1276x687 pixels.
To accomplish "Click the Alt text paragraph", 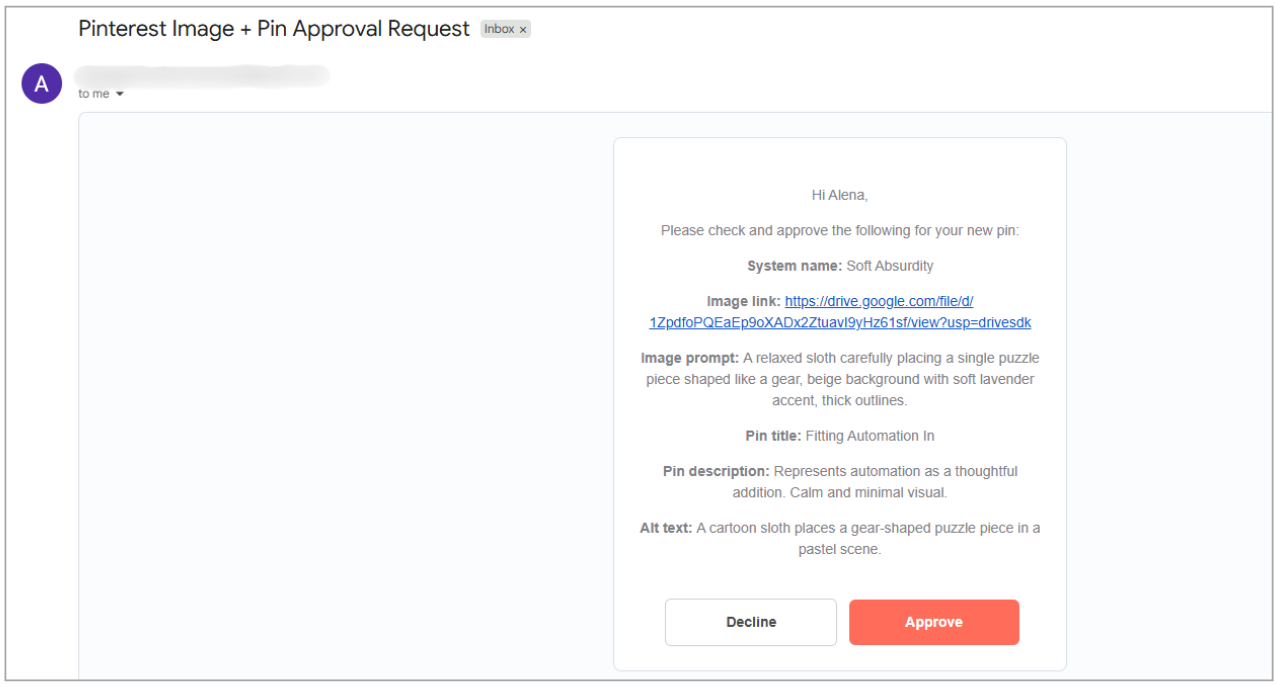I will click(840, 538).
